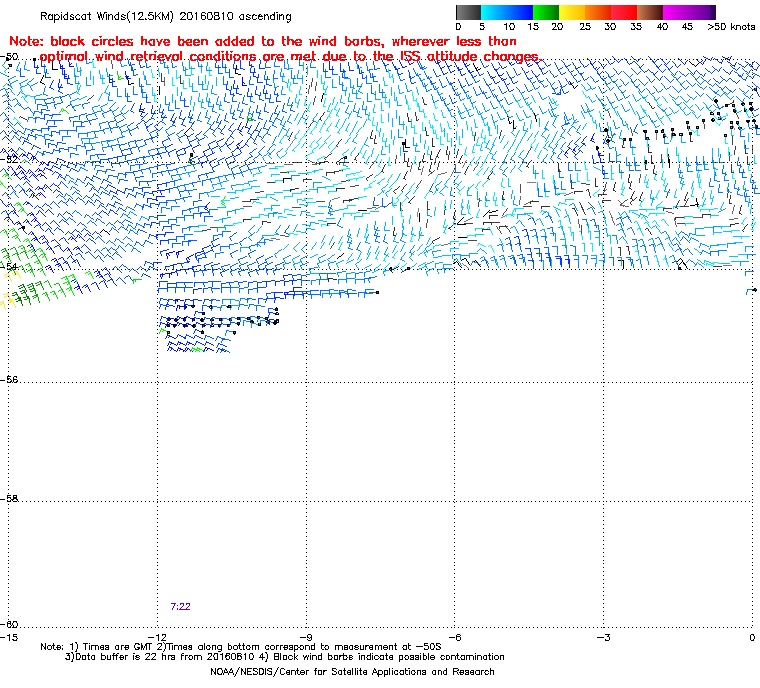Click the Rapidscat Winds title text

(166, 16)
